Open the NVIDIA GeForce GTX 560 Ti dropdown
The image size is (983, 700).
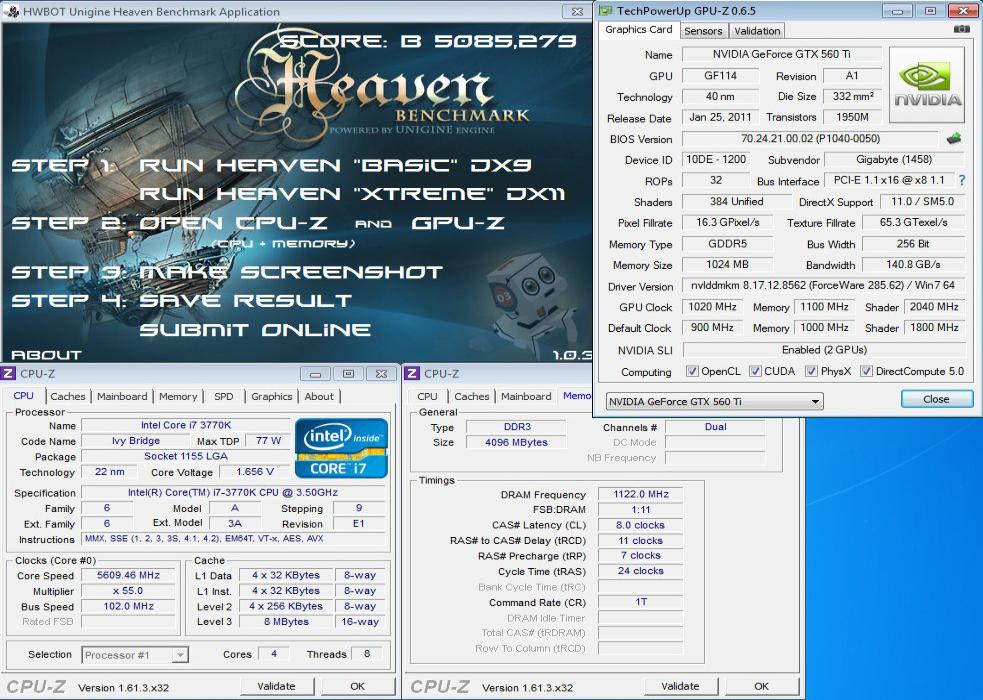click(715, 401)
